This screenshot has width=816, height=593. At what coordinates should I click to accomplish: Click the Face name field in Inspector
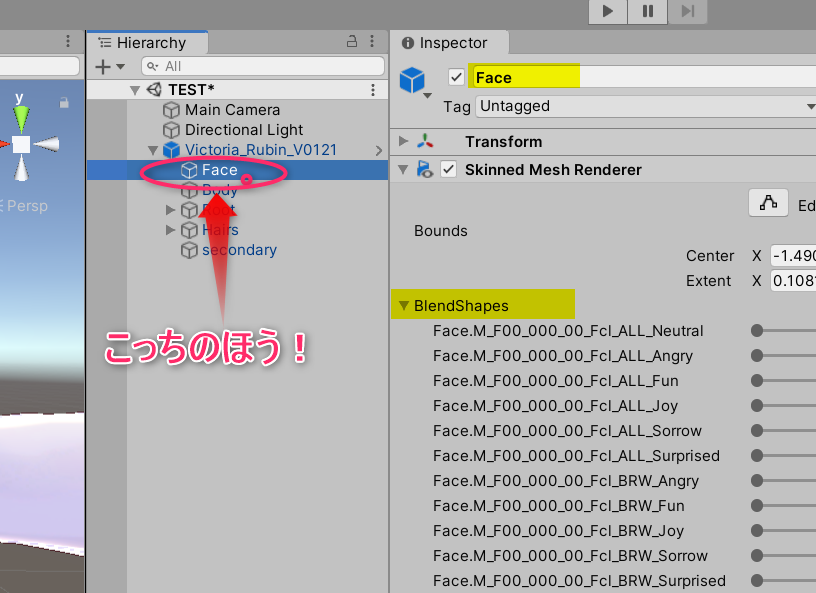645,78
